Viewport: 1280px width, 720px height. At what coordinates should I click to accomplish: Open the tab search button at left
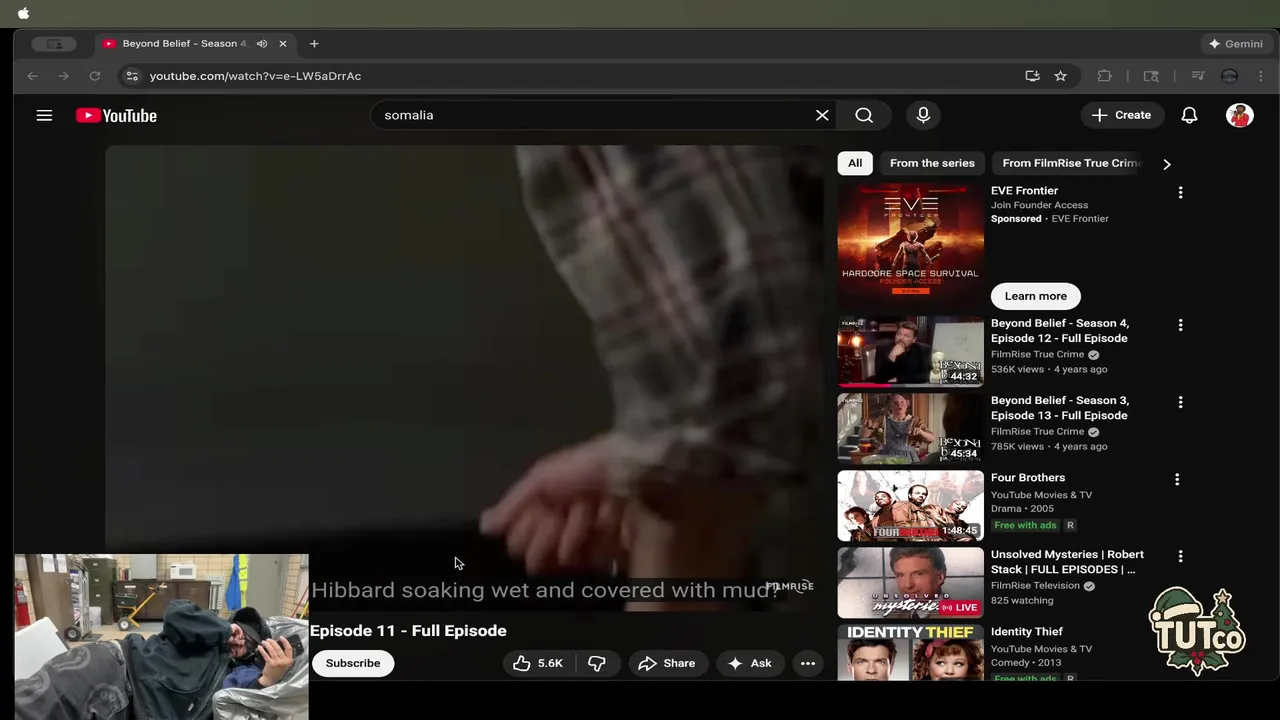(54, 44)
